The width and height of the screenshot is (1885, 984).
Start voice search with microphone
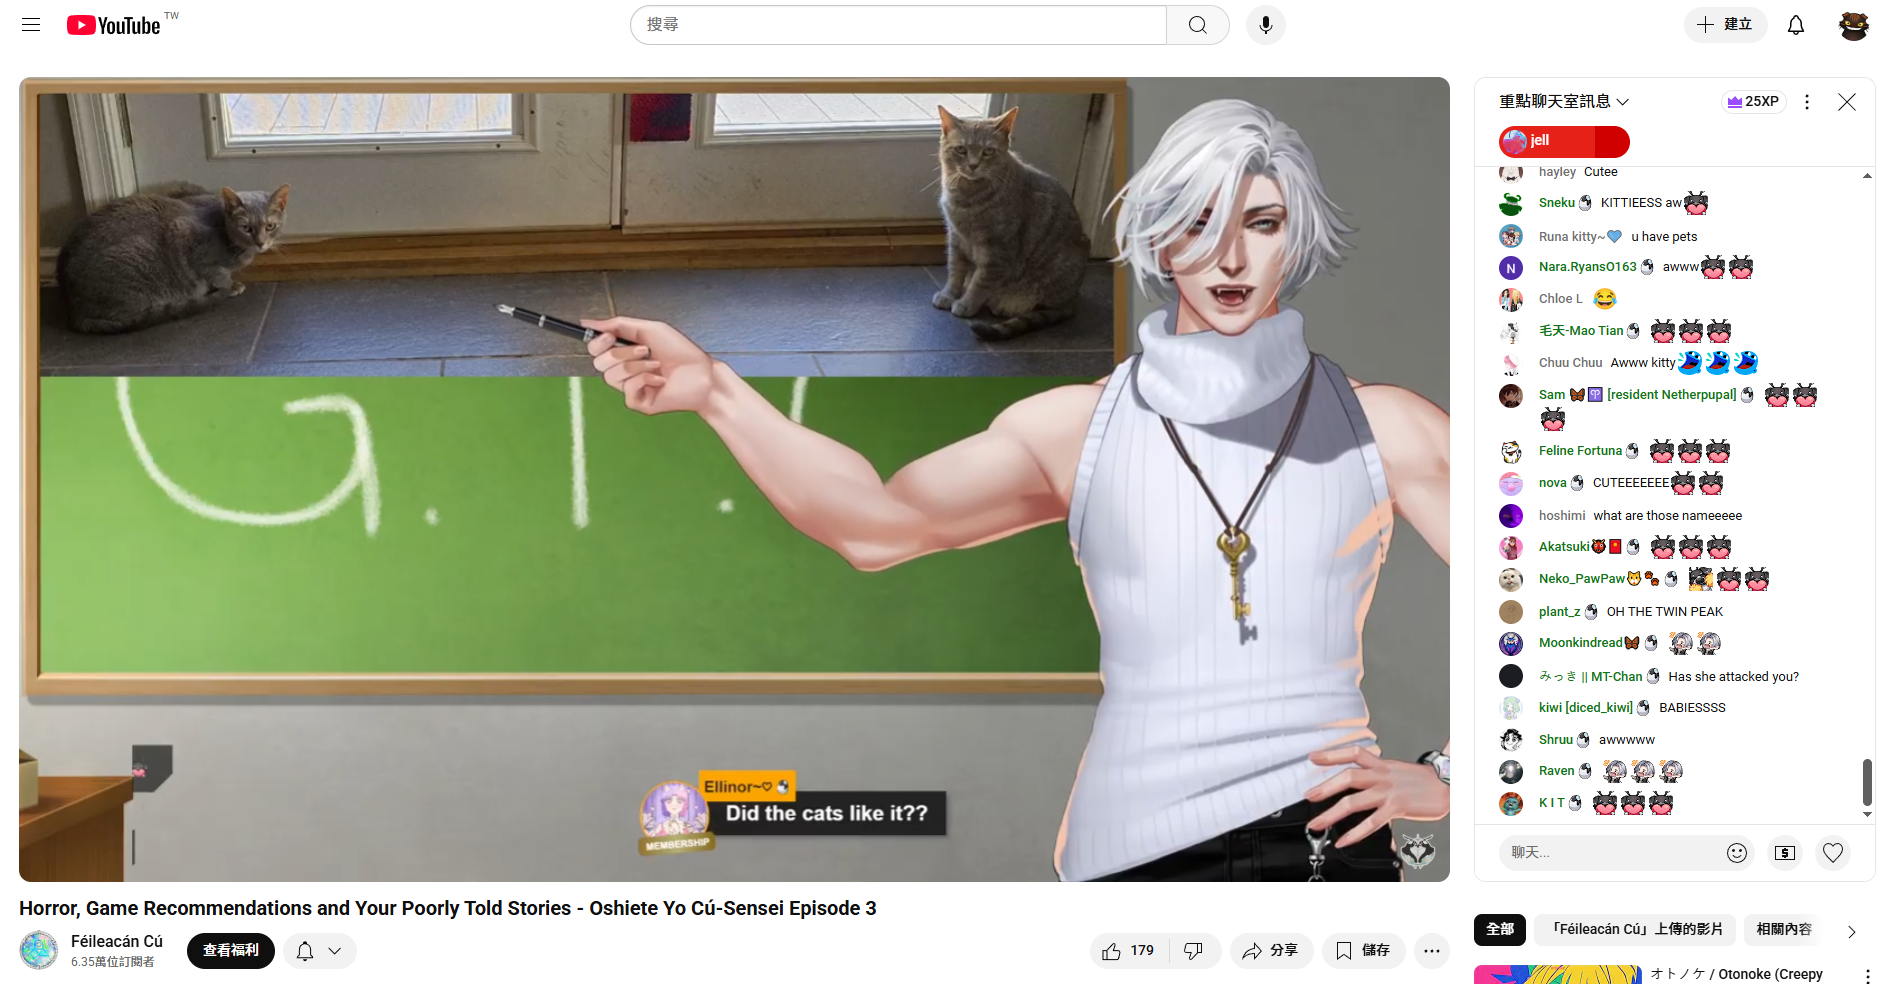click(1265, 25)
